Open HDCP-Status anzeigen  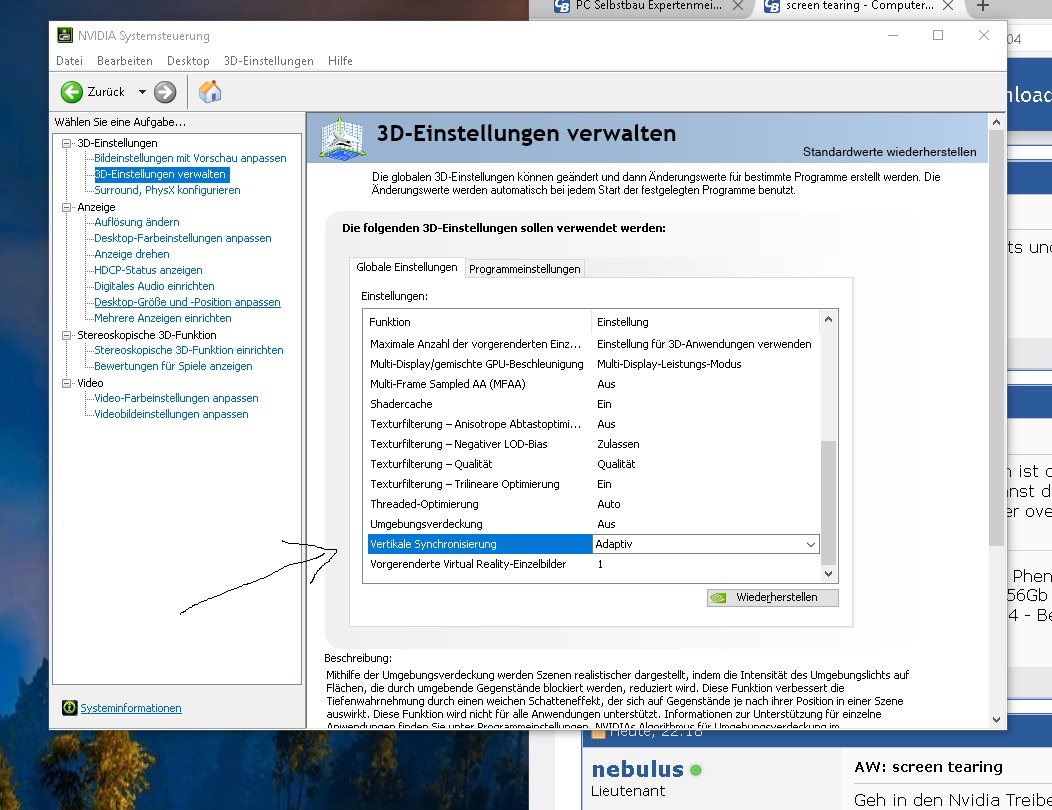(148, 270)
